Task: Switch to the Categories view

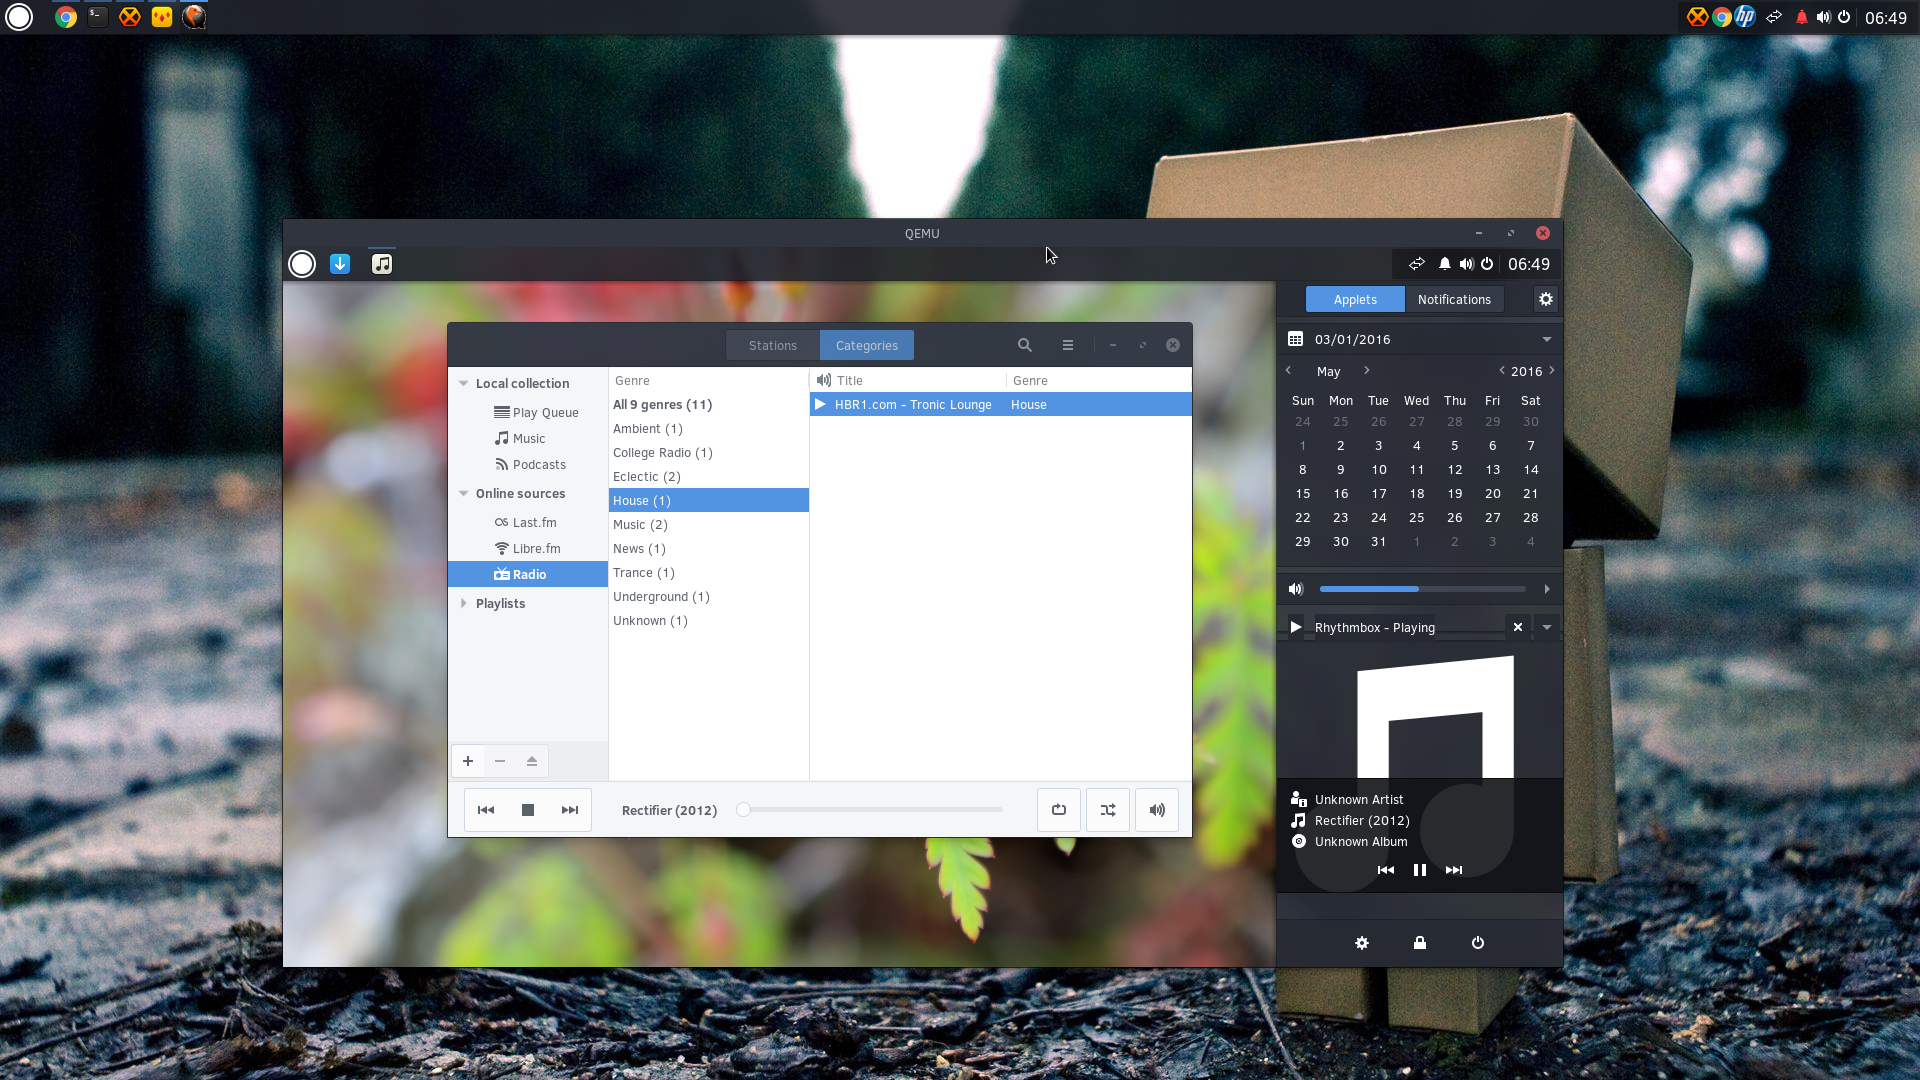Action: (867, 345)
